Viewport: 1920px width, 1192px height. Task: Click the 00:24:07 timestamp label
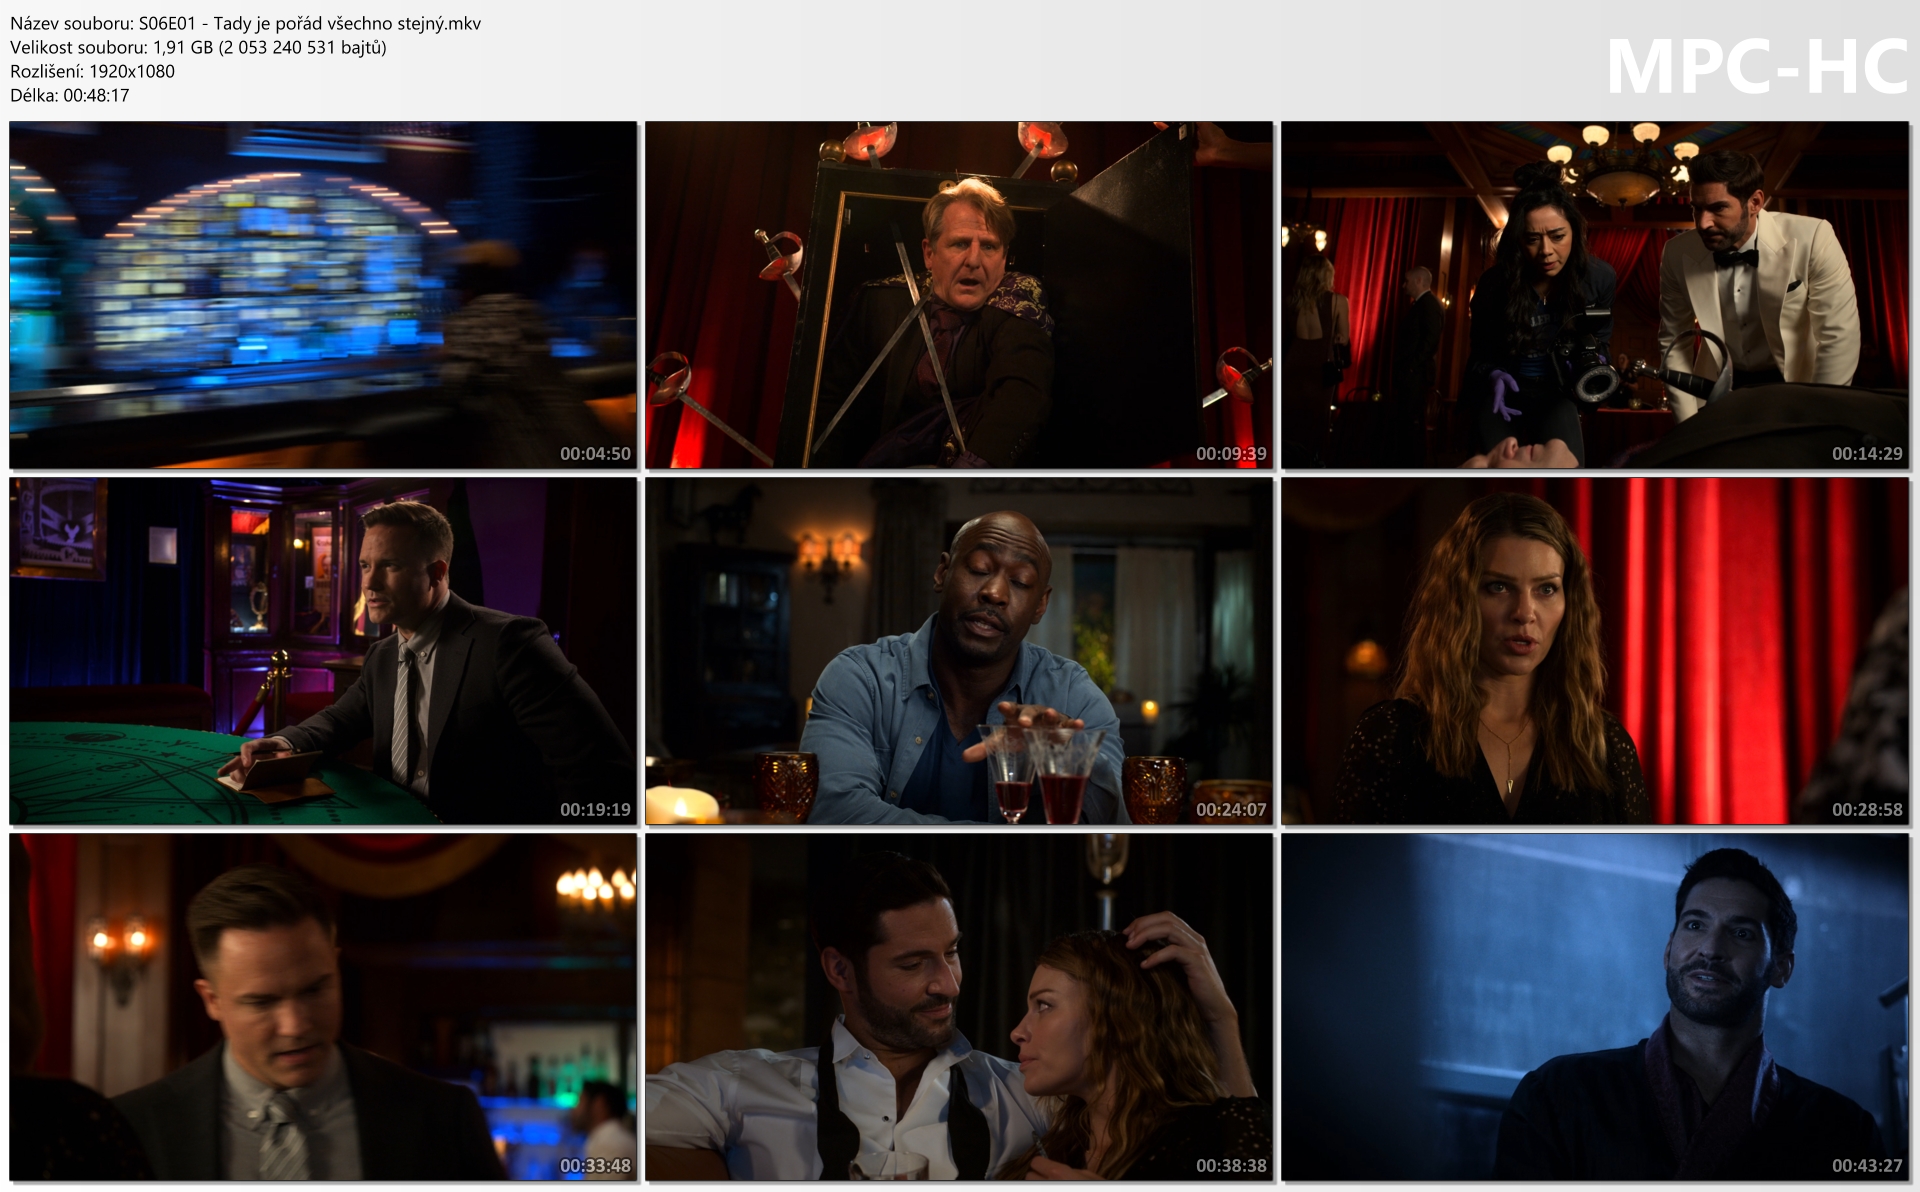[1231, 810]
